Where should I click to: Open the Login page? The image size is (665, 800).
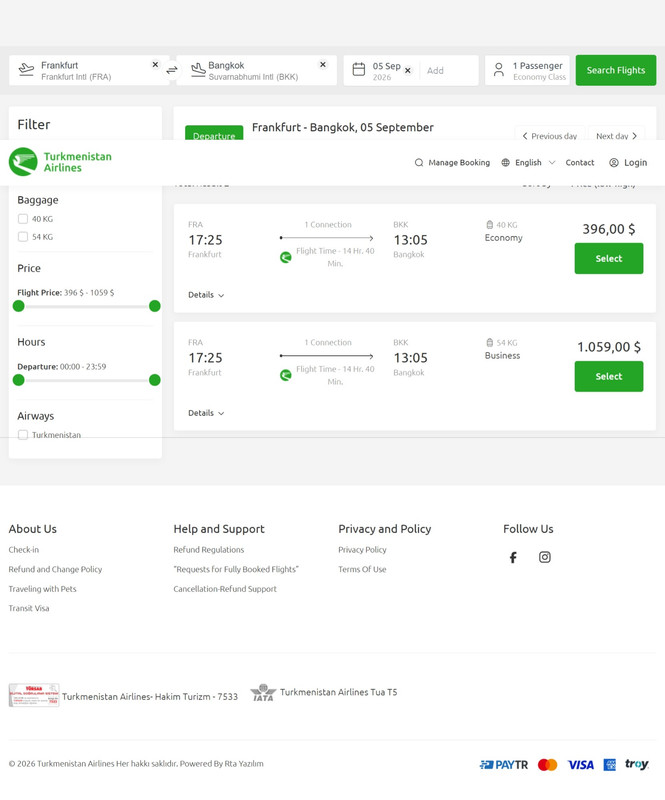628,163
